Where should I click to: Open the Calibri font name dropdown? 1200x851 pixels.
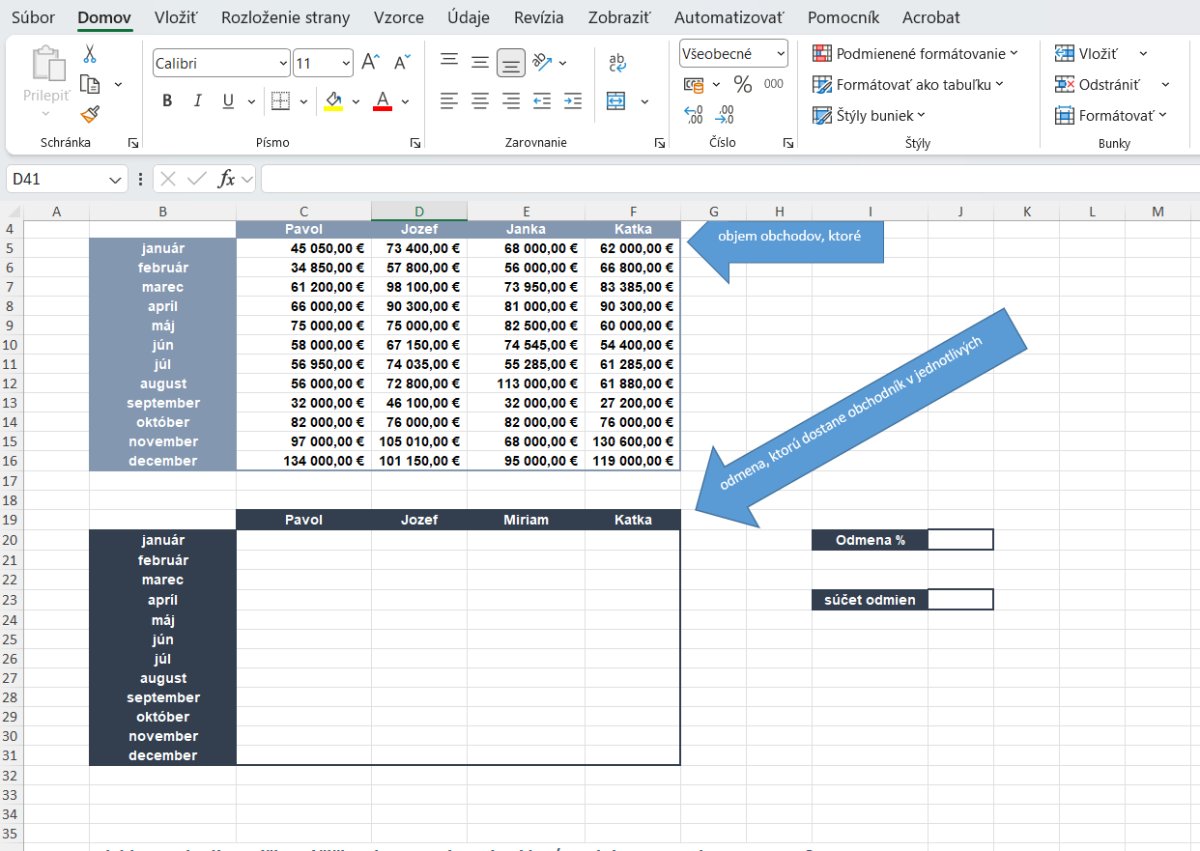(282, 63)
